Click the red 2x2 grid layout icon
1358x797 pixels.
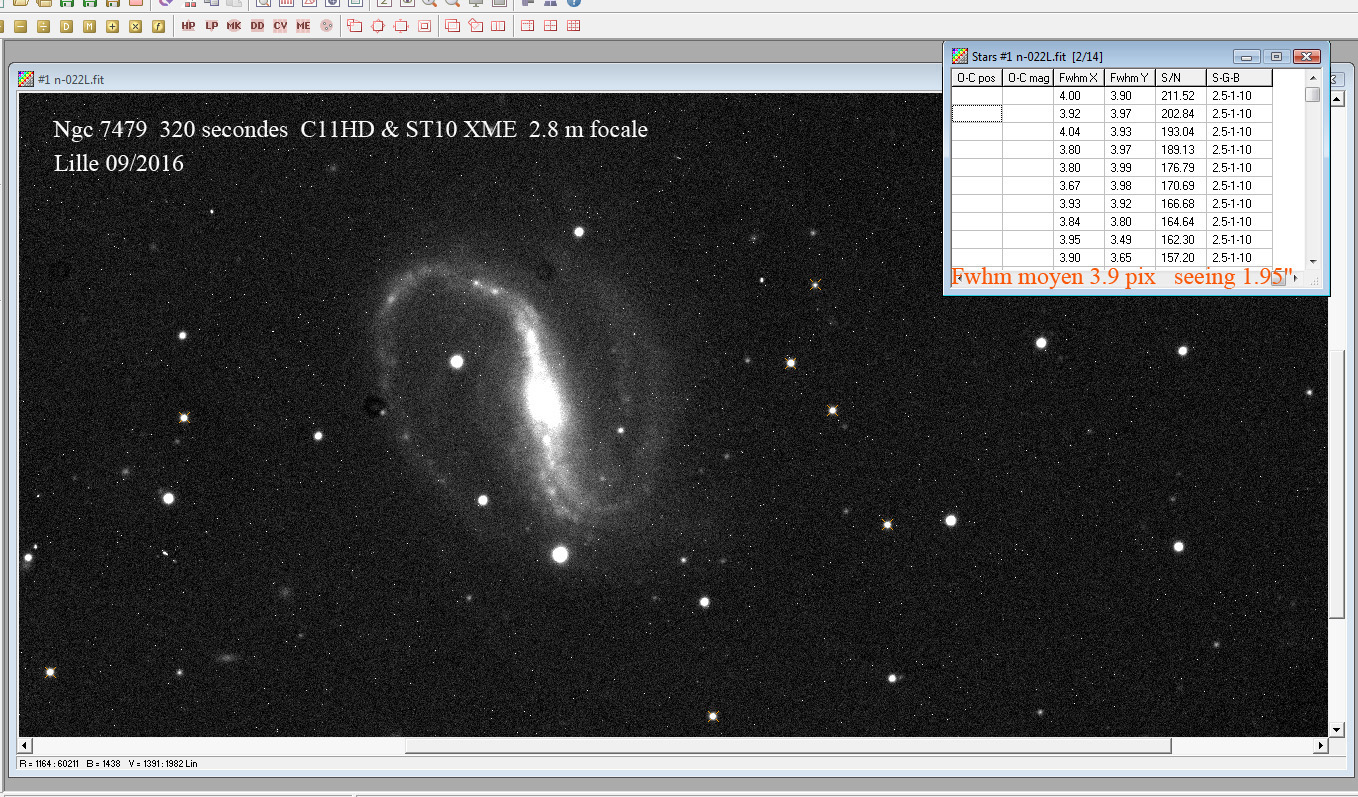(550, 26)
